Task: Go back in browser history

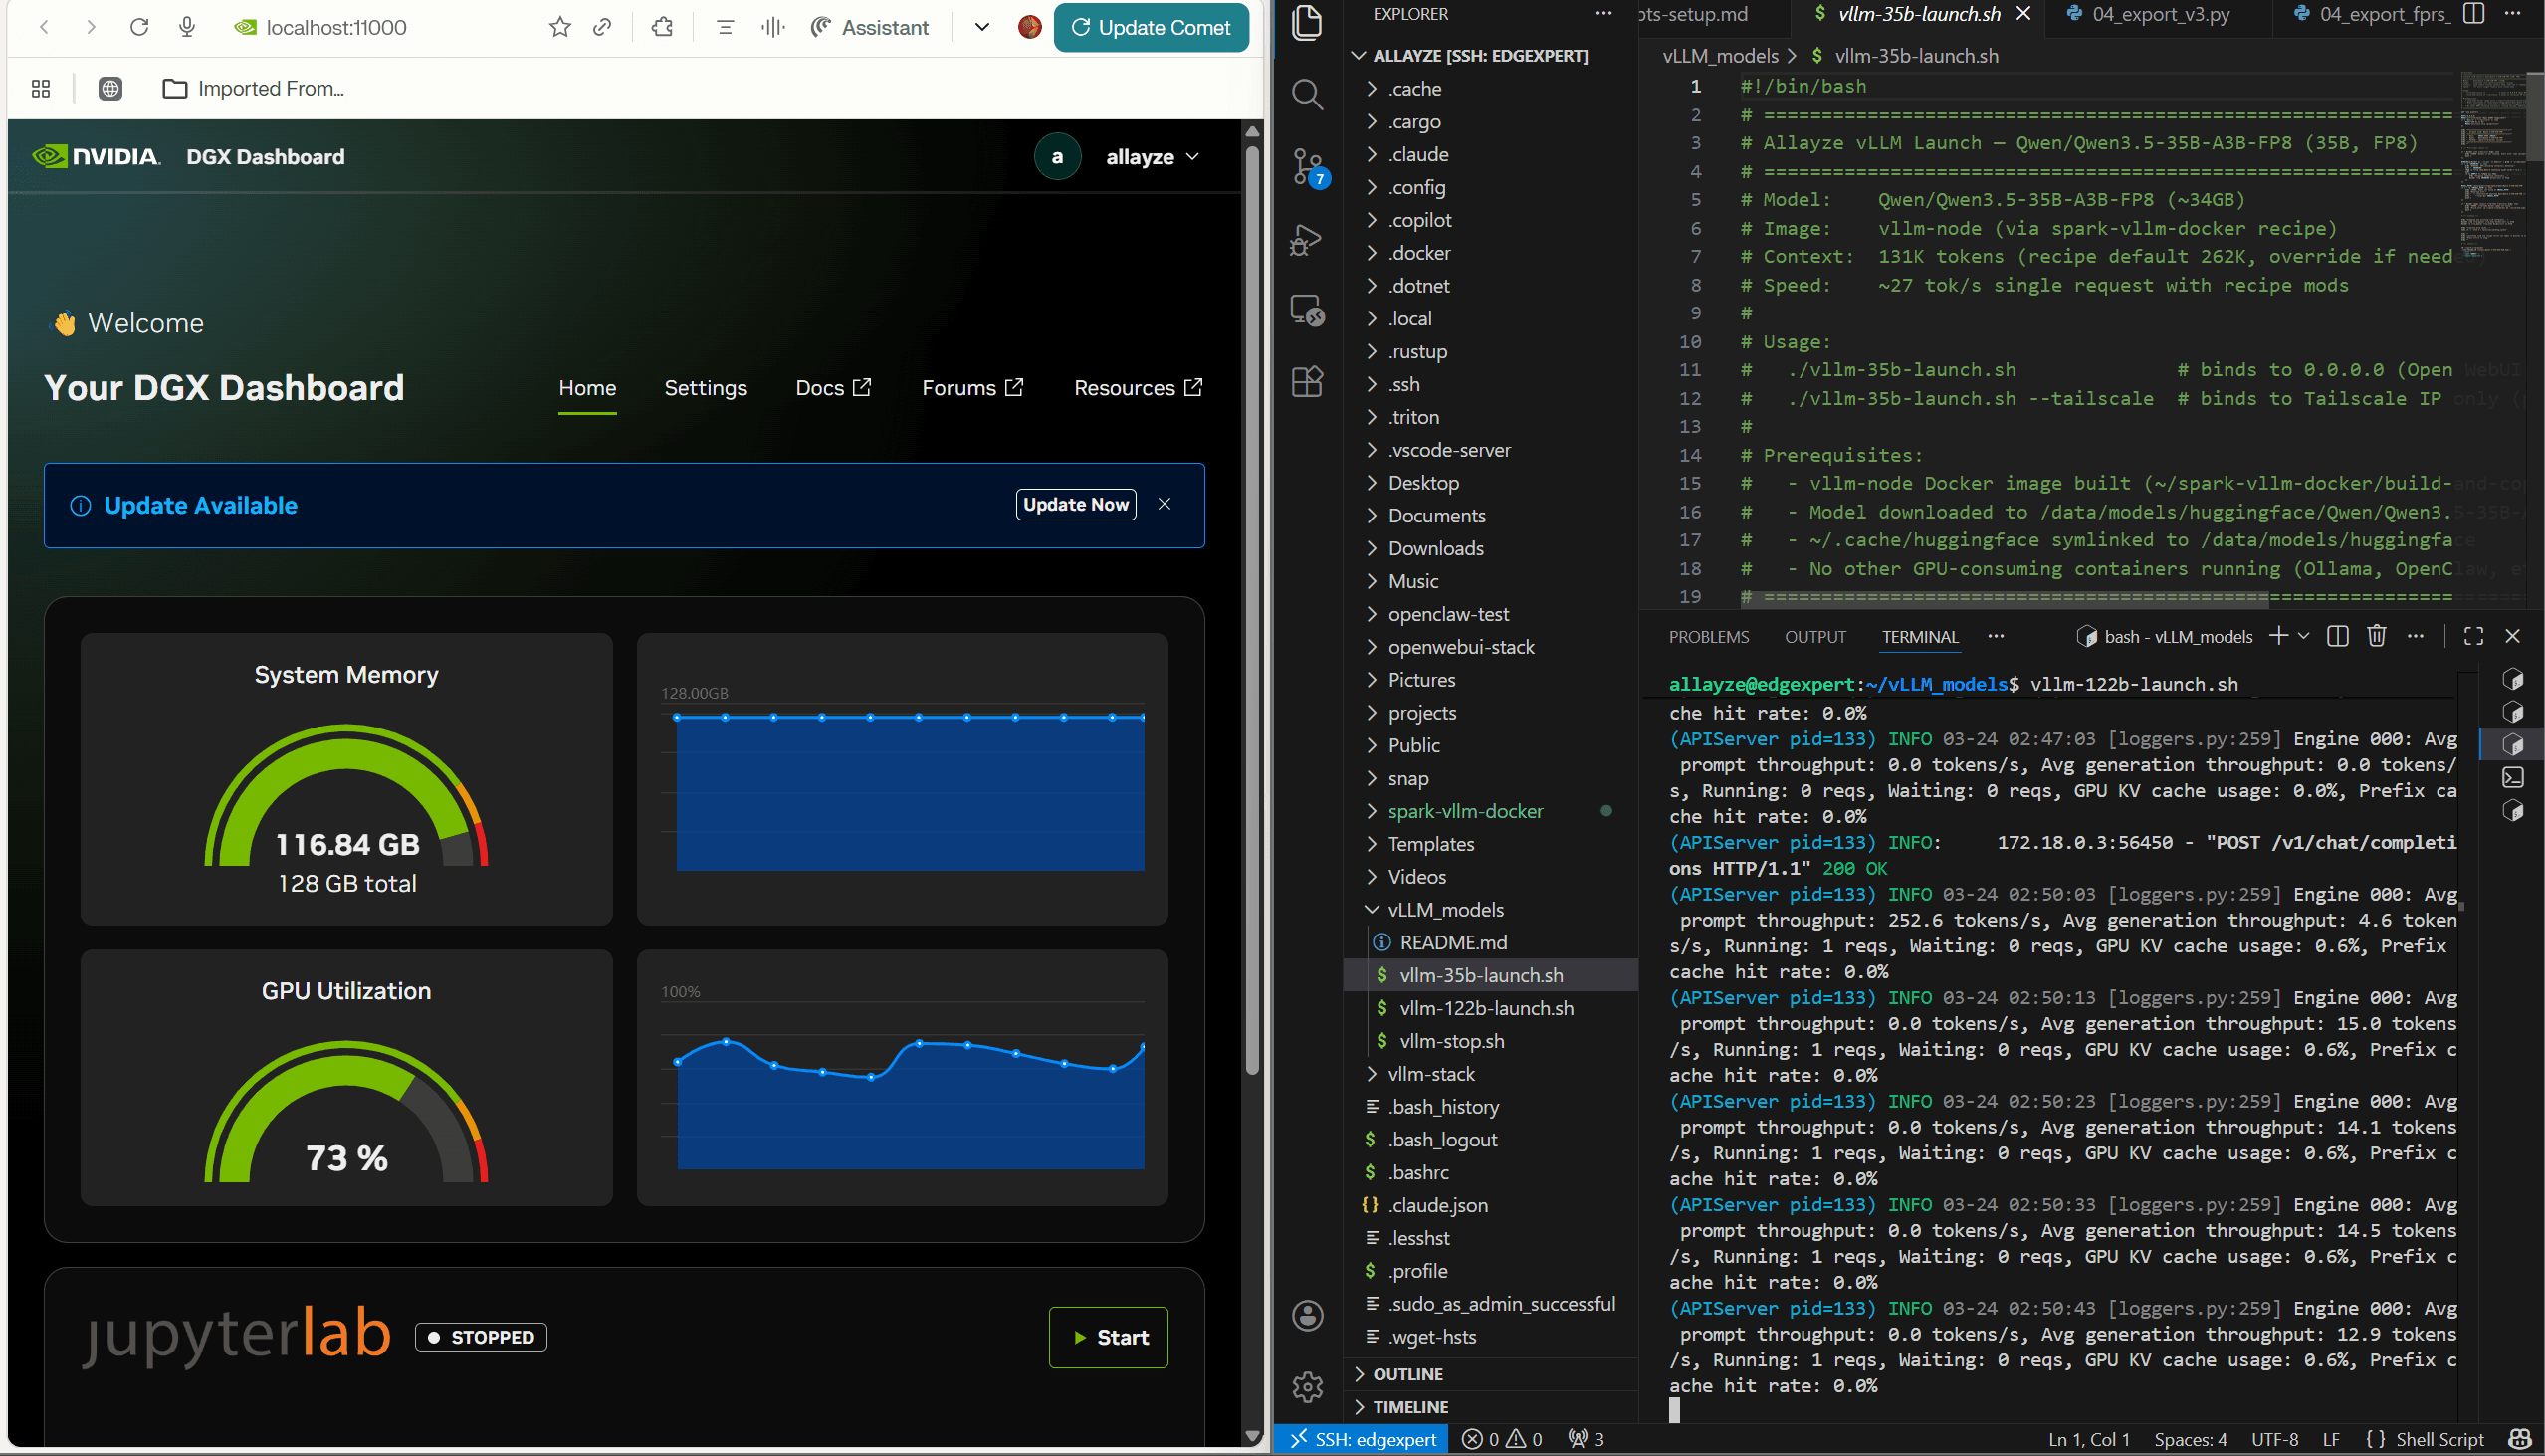Action: [x=44, y=27]
